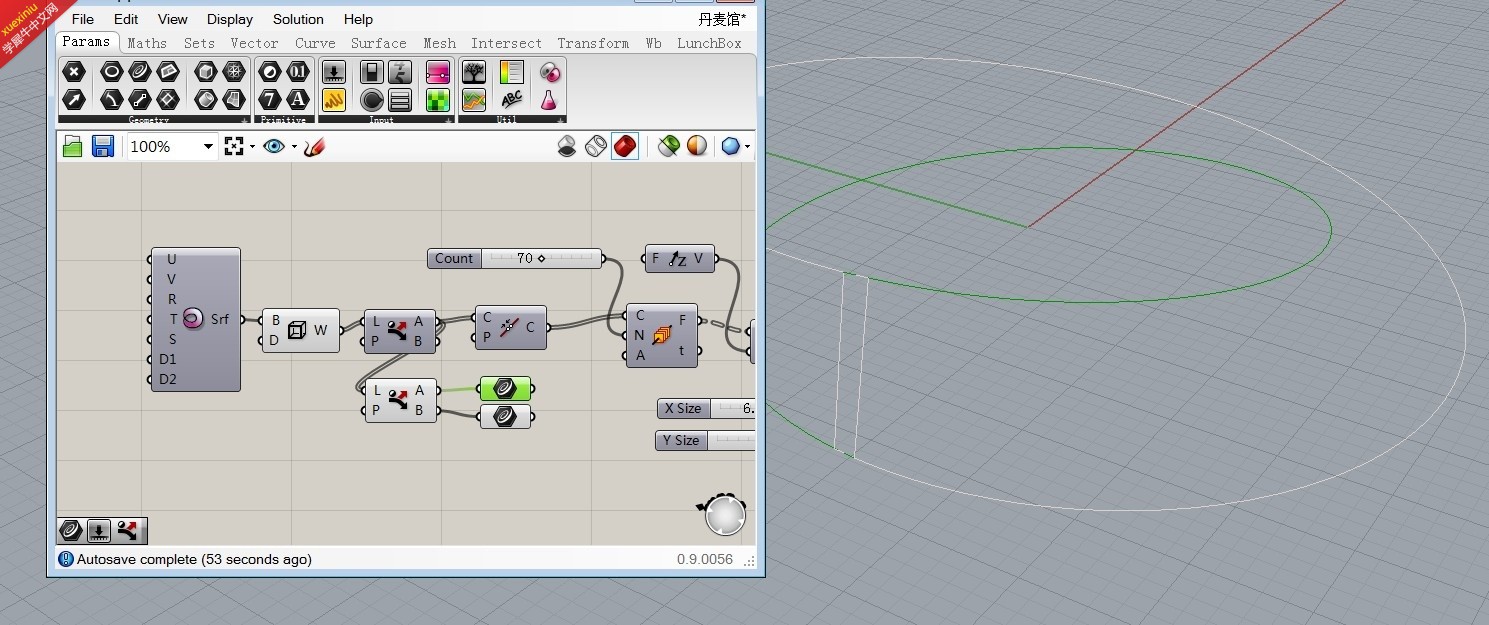Open the Display menu
The width and height of the screenshot is (1489, 625).
coord(230,19)
